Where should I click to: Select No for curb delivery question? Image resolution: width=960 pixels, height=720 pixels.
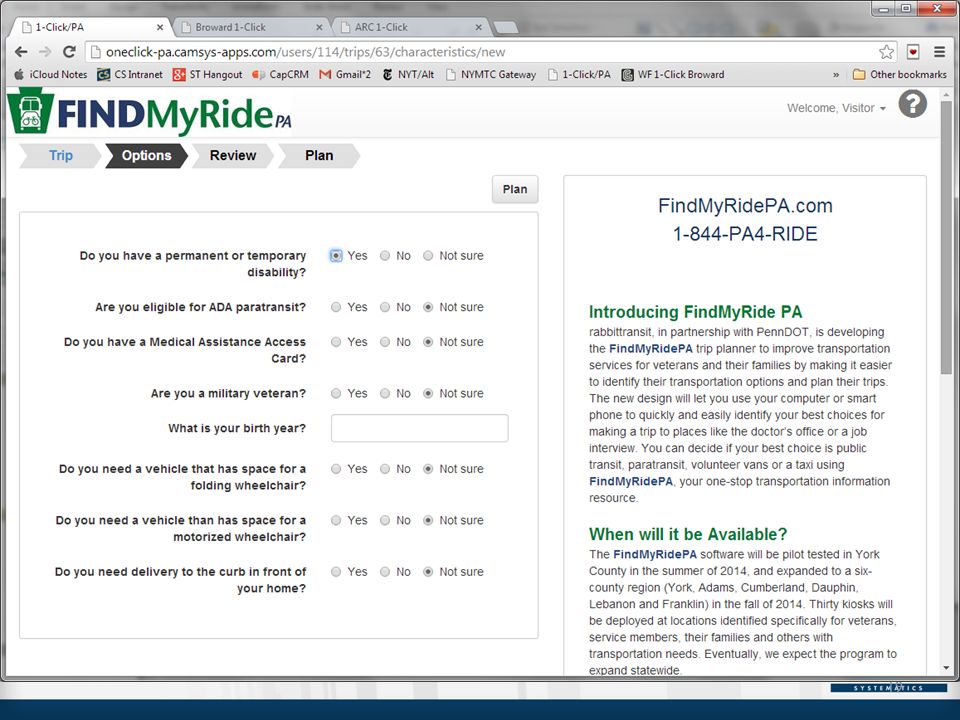tap(384, 572)
